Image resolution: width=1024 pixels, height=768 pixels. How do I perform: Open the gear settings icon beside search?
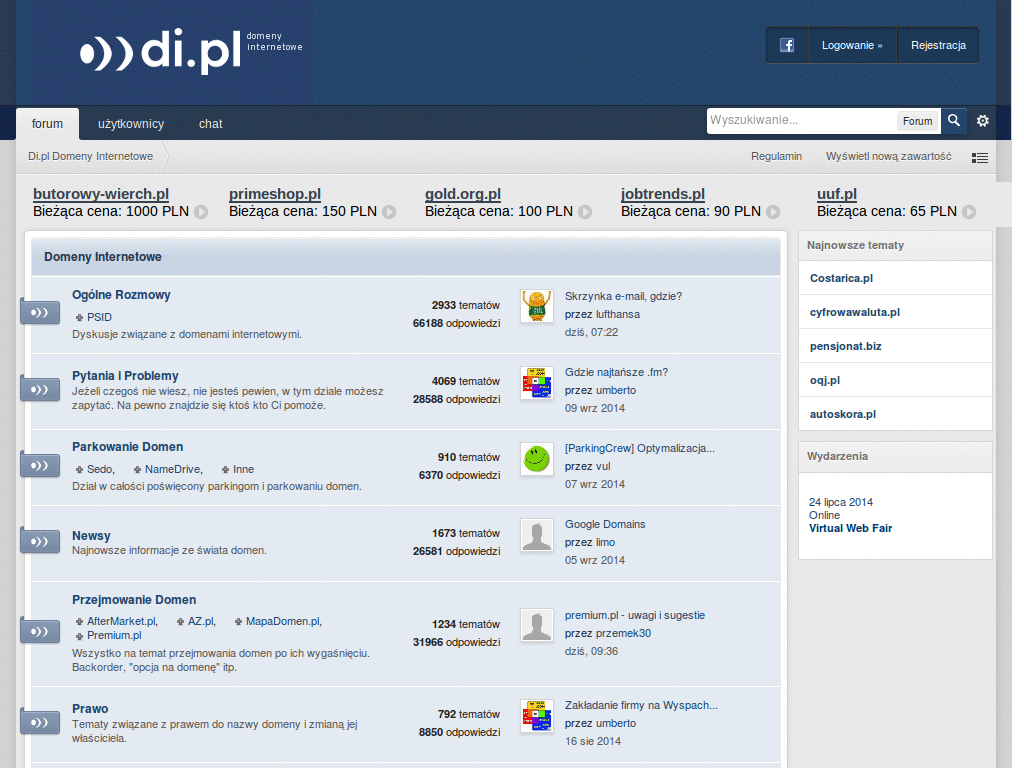(x=982, y=120)
